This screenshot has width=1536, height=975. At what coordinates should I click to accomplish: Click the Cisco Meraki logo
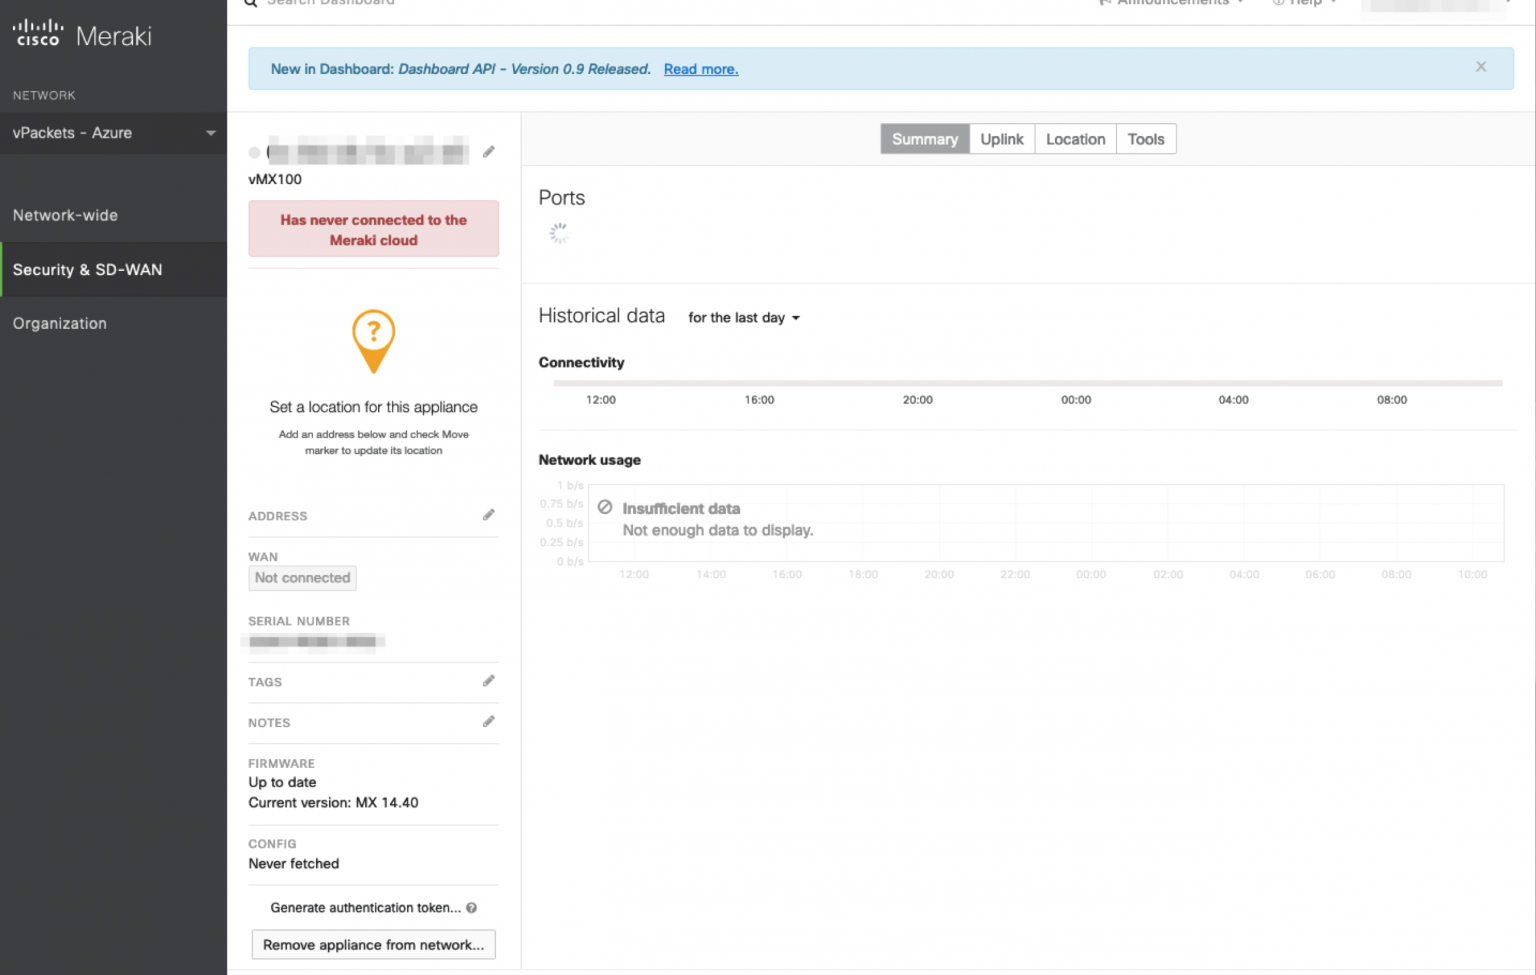click(x=80, y=33)
